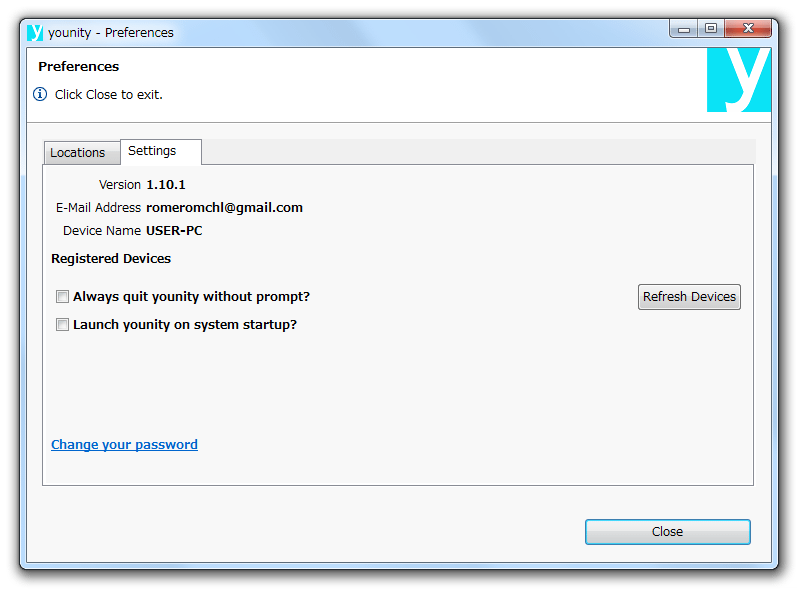
Task: Click the blue info icon beside exit hint
Action: [40, 94]
